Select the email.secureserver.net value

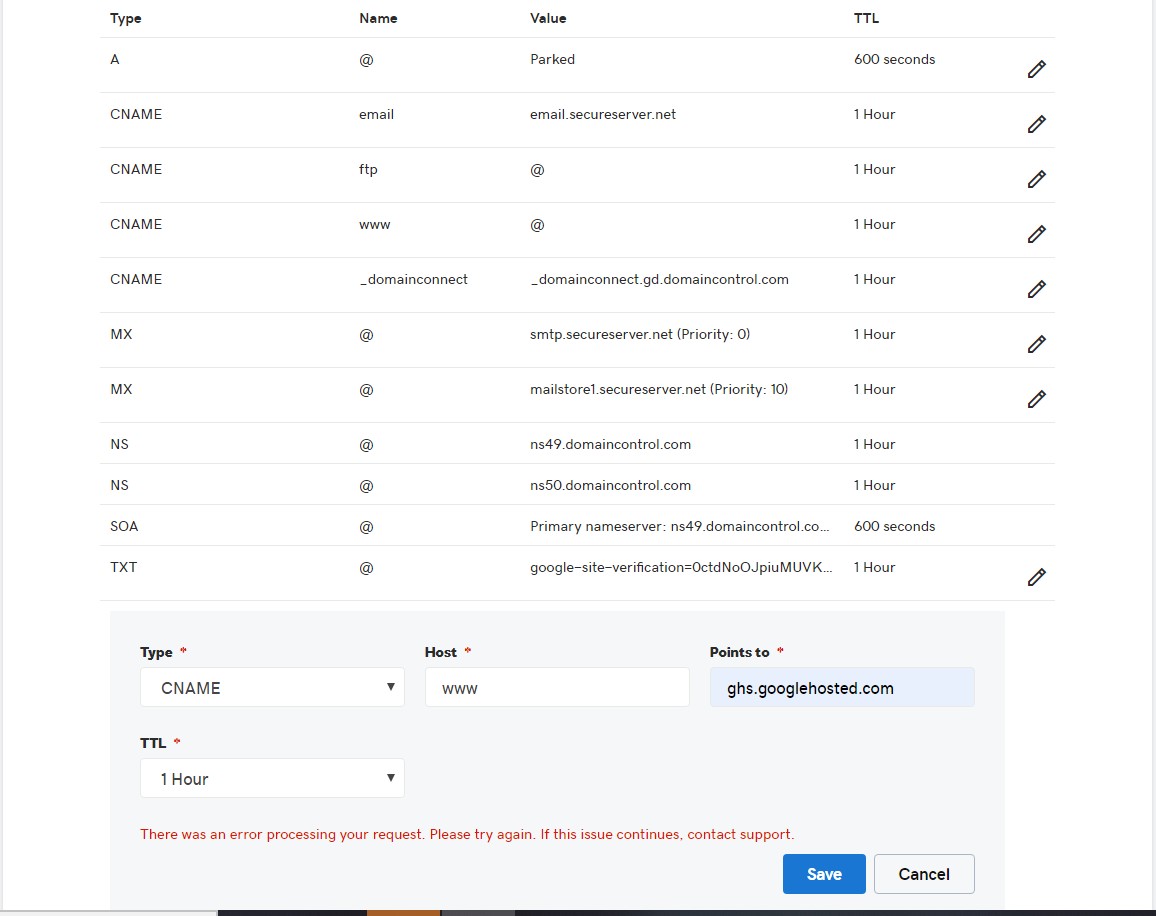tap(602, 114)
